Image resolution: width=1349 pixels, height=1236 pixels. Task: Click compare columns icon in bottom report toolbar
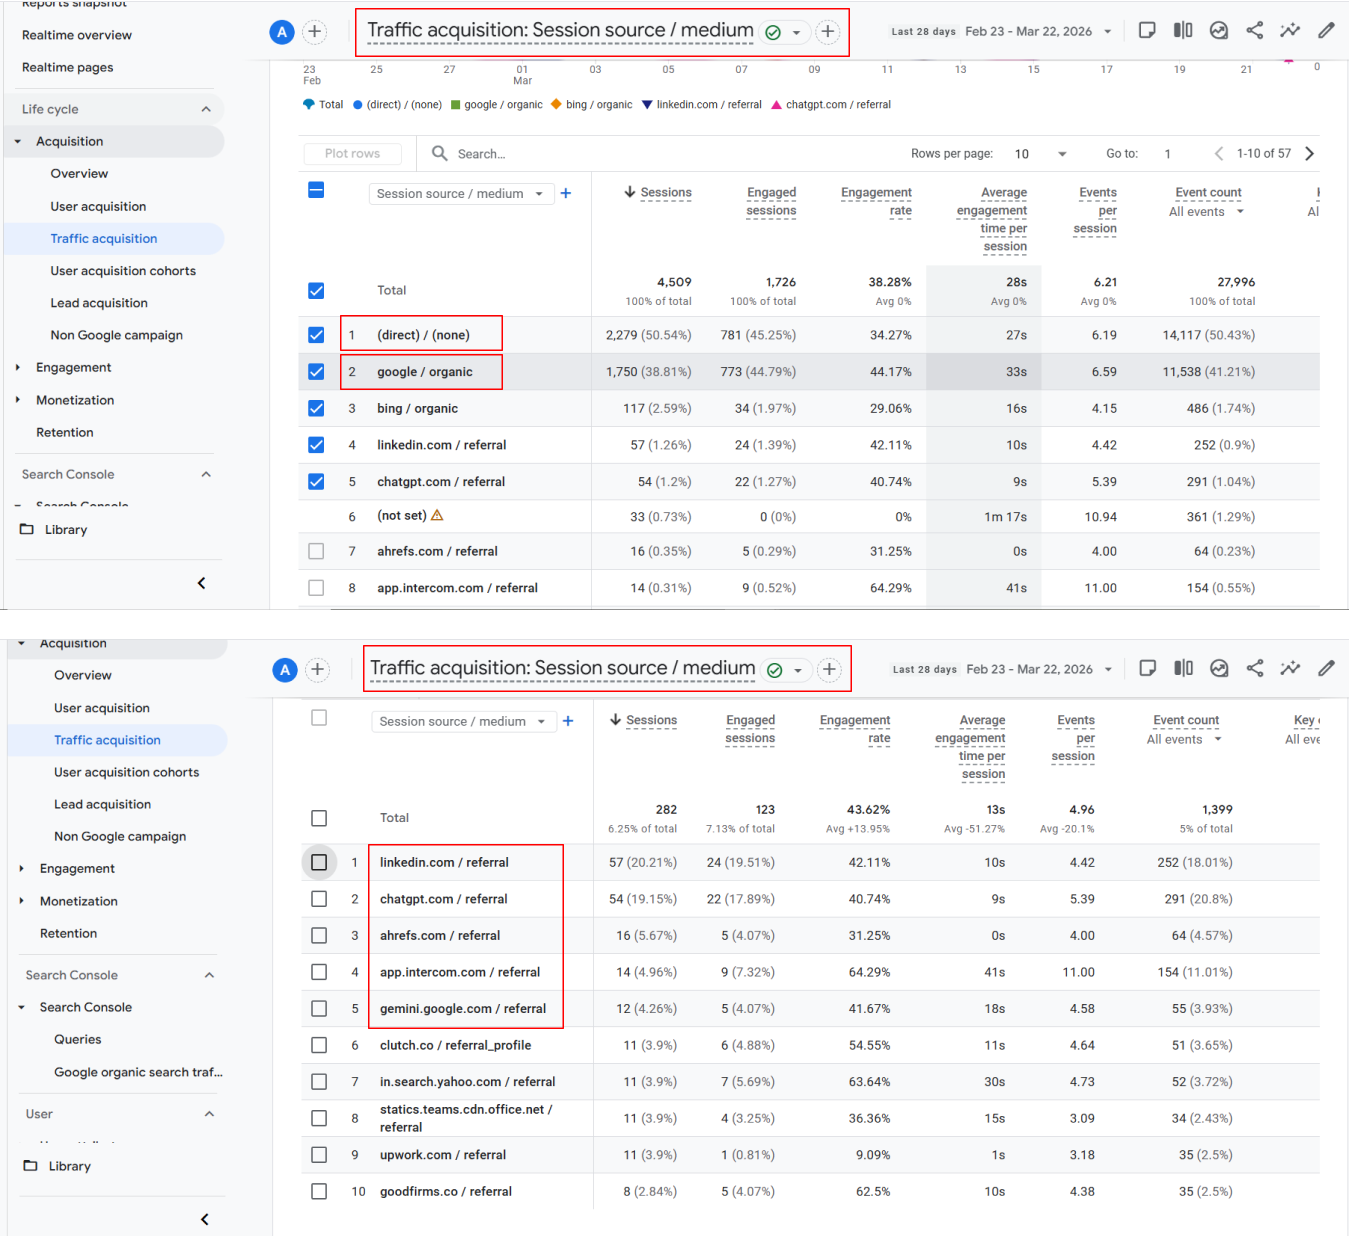pyautogui.click(x=1184, y=668)
